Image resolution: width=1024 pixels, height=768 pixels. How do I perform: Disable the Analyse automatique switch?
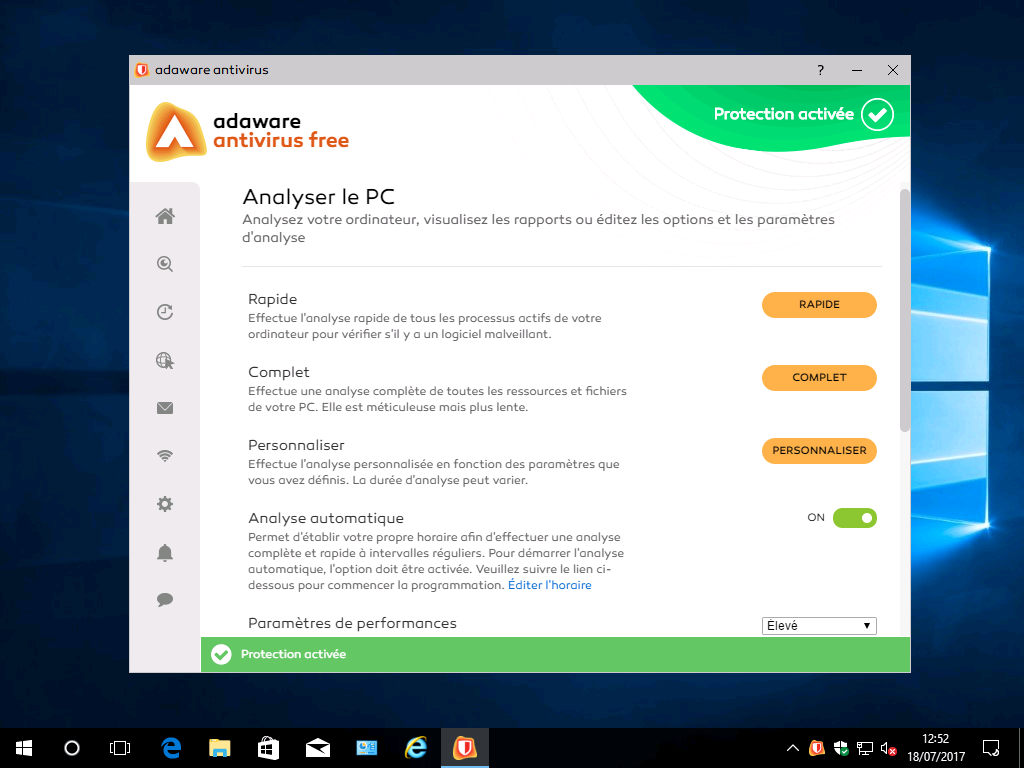(x=855, y=518)
